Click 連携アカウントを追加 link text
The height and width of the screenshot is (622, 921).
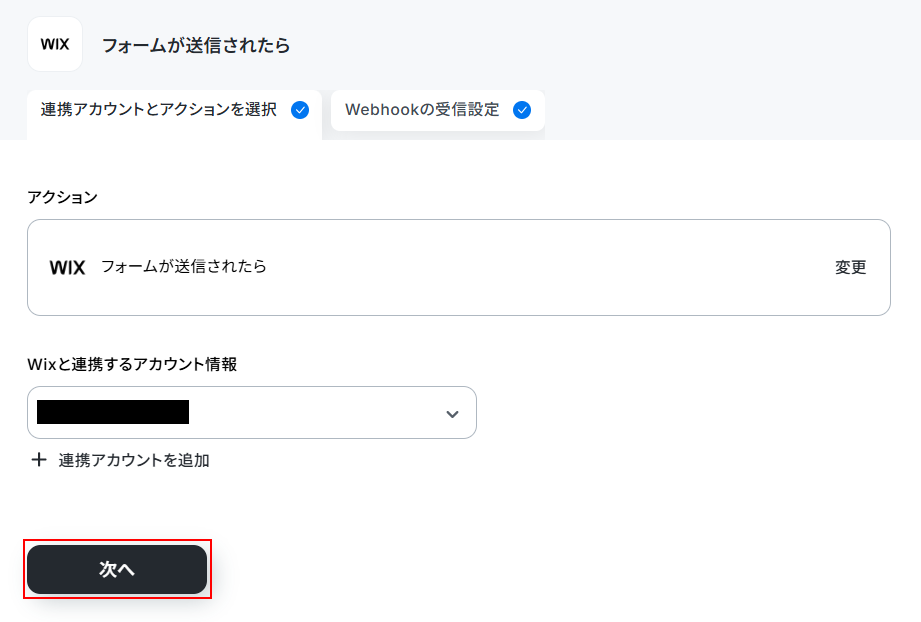coord(134,460)
